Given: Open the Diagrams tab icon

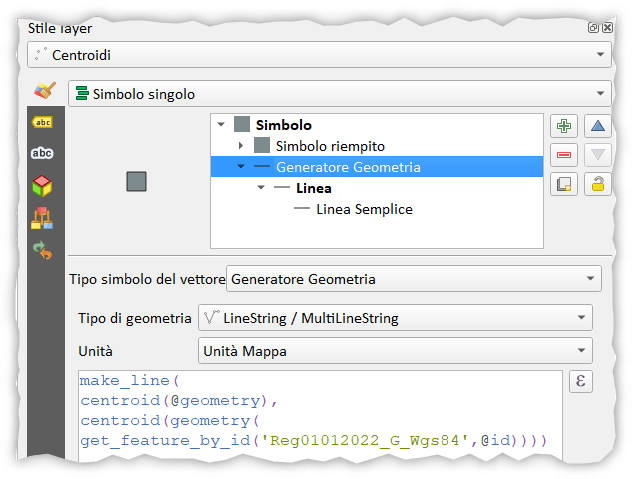Looking at the screenshot, I should pos(42,217).
